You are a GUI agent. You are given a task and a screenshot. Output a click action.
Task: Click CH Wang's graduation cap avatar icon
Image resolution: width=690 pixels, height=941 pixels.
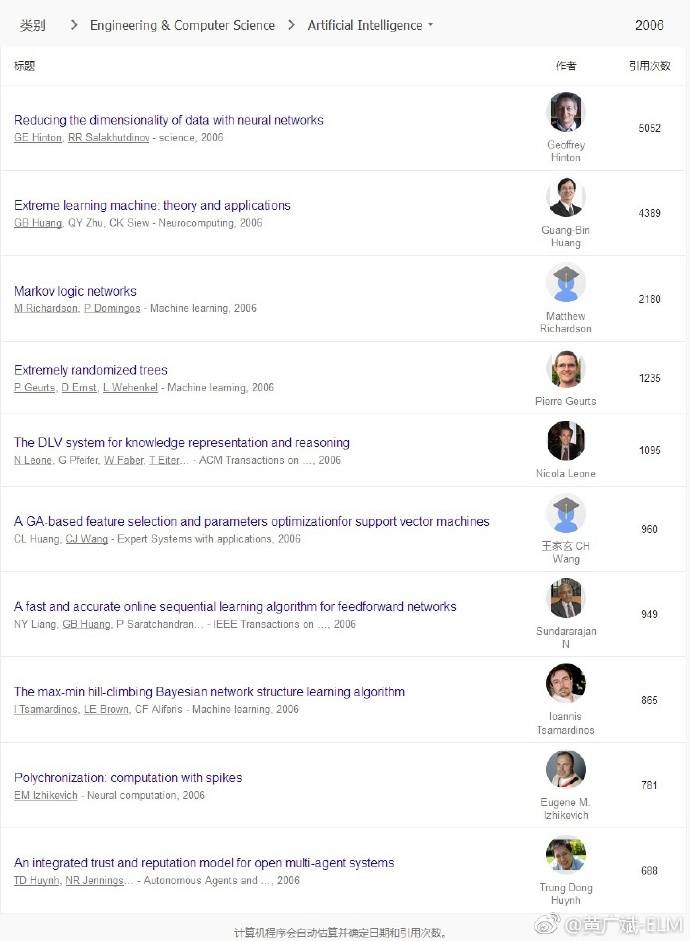(x=566, y=514)
